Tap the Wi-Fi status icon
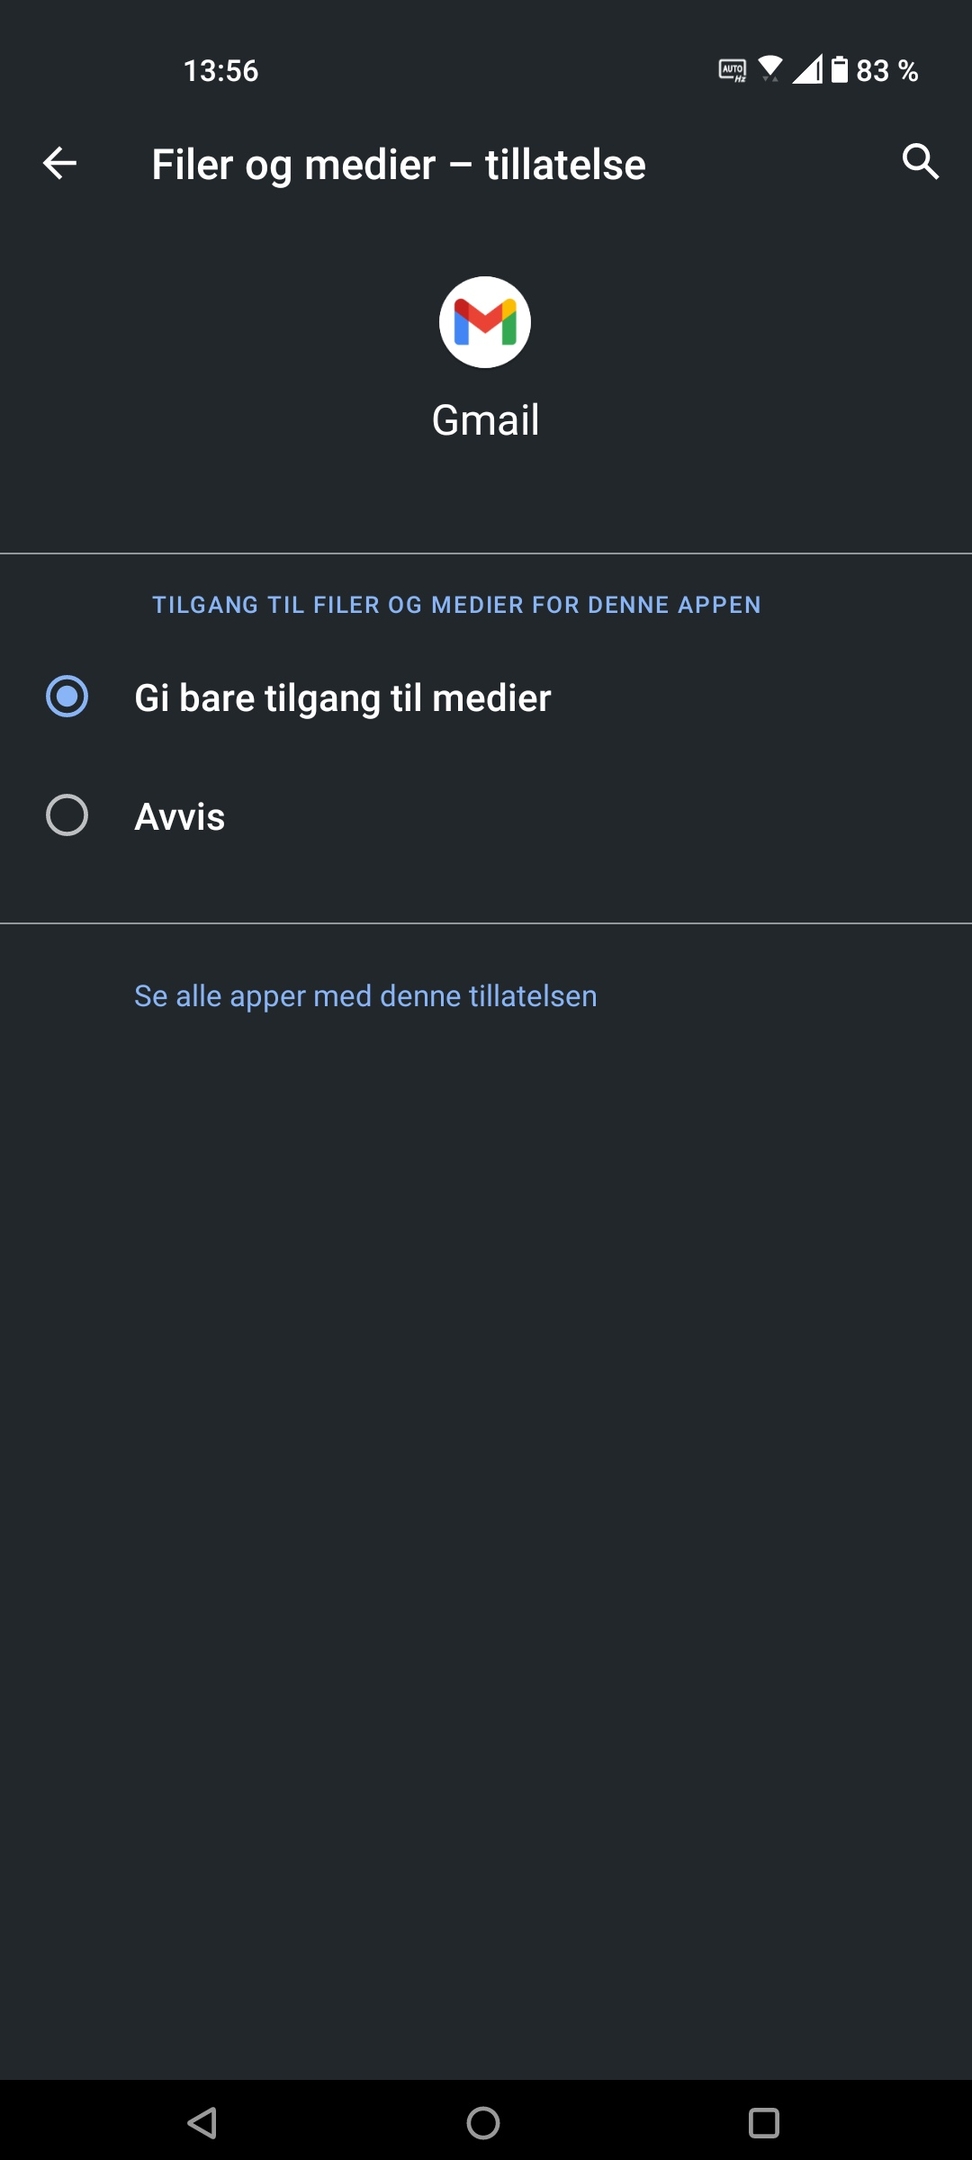 point(770,69)
